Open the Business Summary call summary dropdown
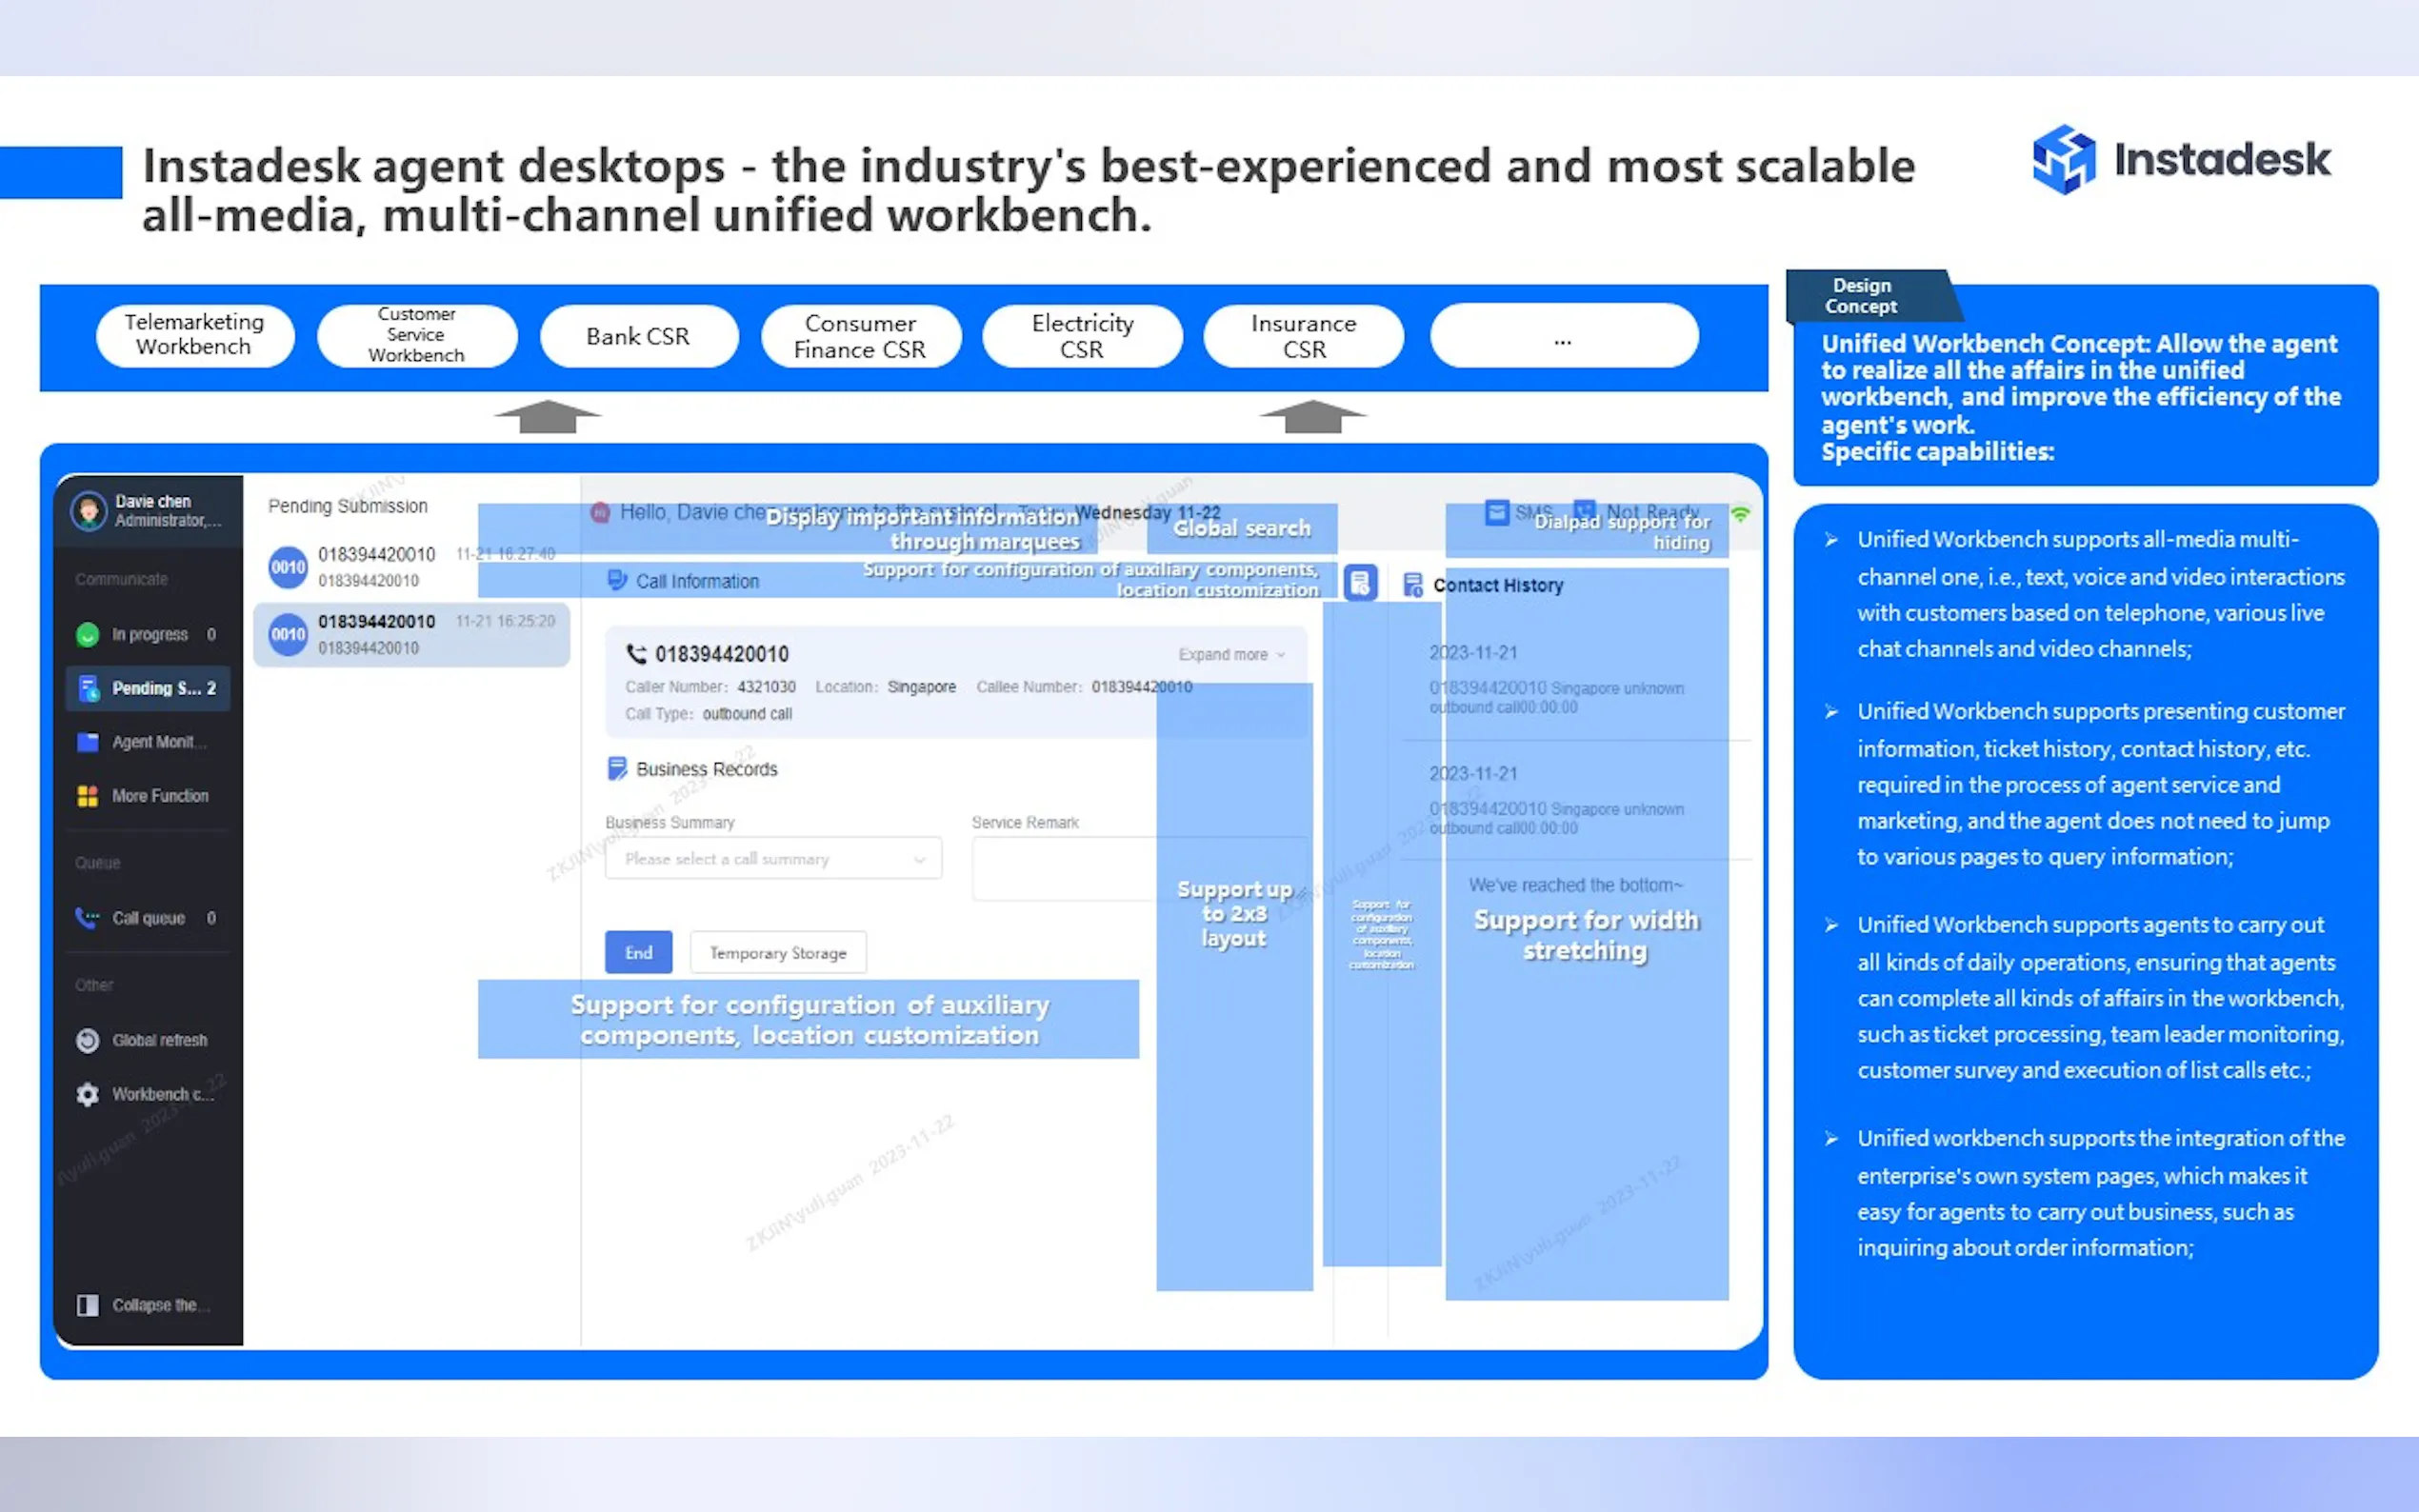This screenshot has height=1512, width=2419. 773,859
